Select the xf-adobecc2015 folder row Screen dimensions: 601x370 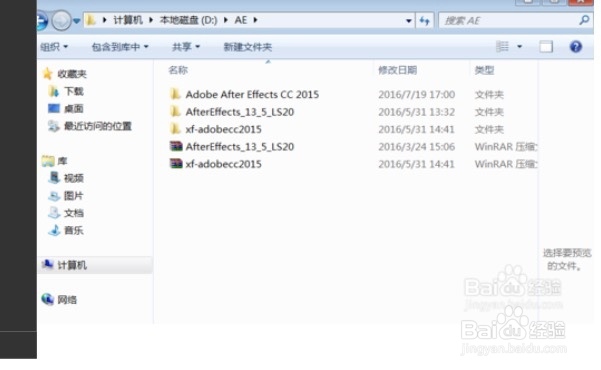pyautogui.click(x=223, y=129)
